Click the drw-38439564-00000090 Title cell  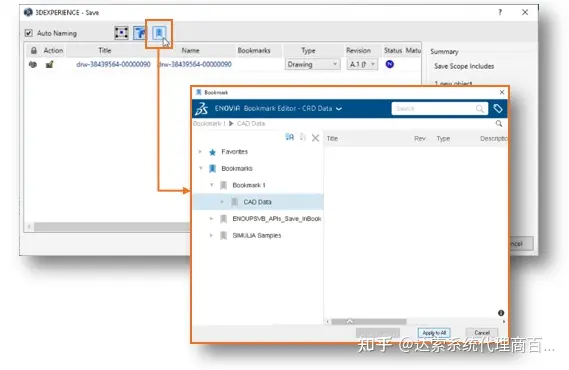(113, 64)
